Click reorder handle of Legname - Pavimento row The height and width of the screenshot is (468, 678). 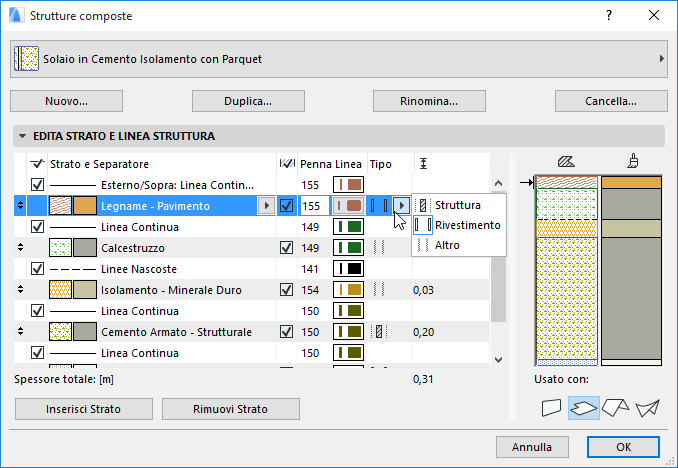pos(20,206)
